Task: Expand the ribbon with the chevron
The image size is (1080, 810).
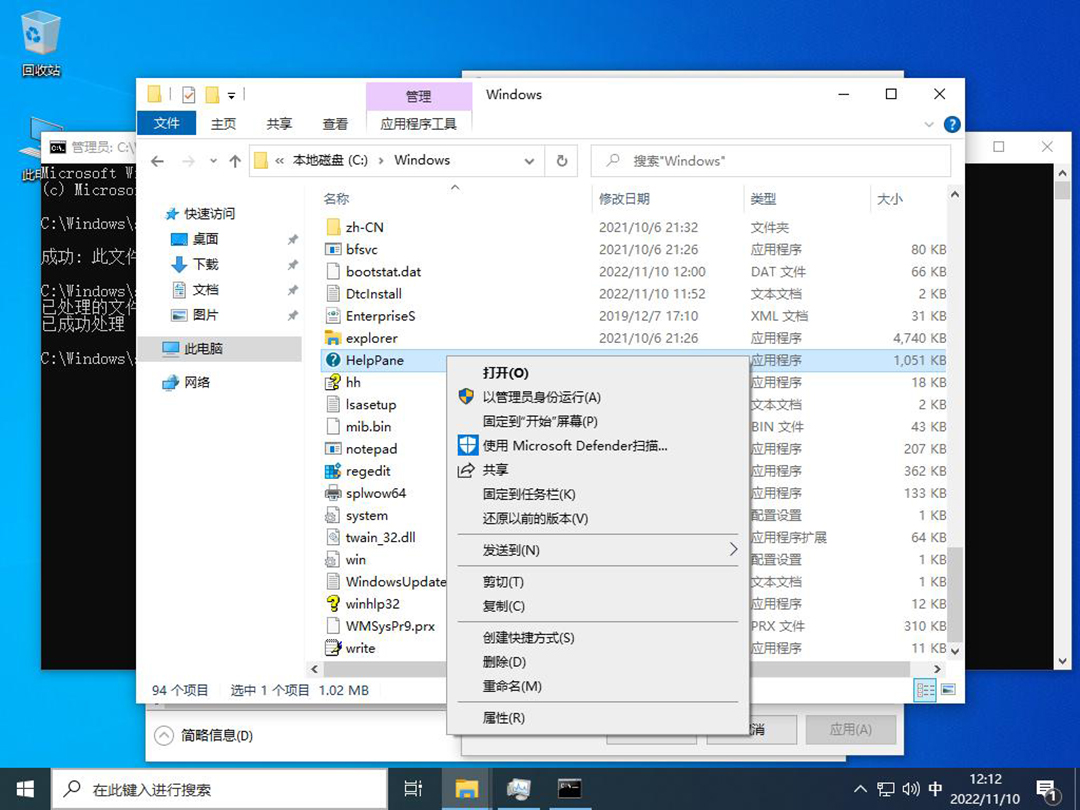Action: [x=928, y=125]
